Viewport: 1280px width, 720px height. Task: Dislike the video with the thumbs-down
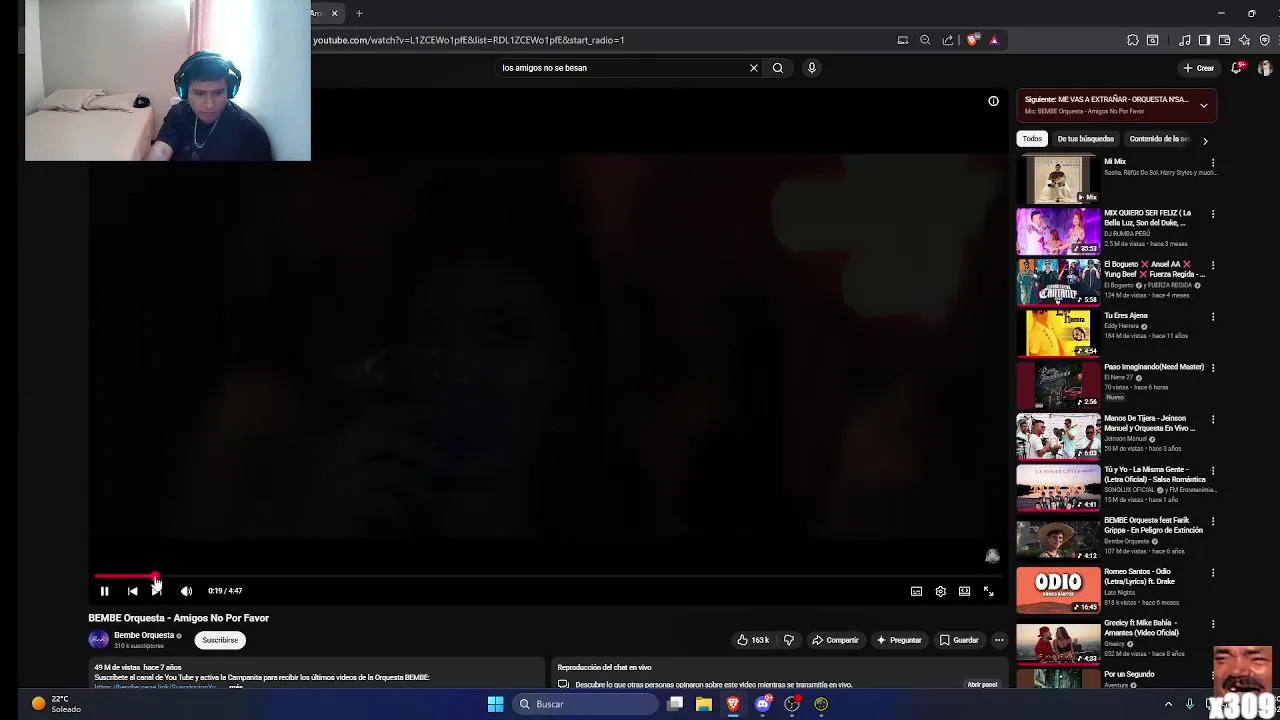pyautogui.click(x=788, y=640)
